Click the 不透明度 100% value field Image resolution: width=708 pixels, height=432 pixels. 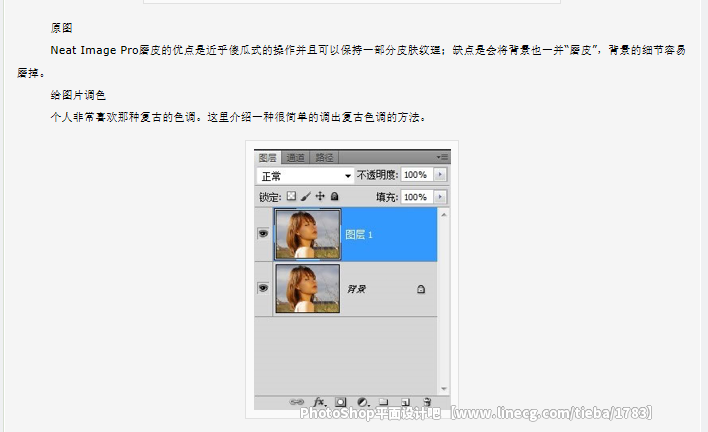[x=417, y=175]
